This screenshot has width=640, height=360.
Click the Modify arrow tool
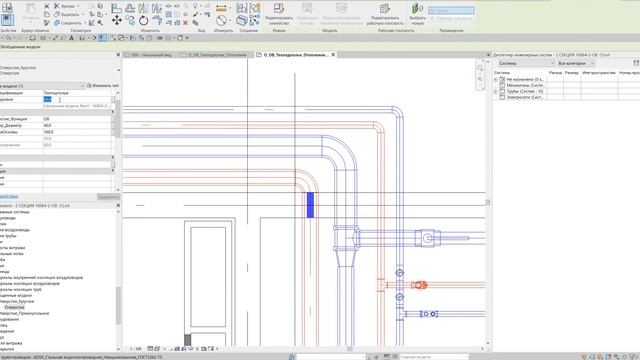pyautogui.click(x=7, y=7)
